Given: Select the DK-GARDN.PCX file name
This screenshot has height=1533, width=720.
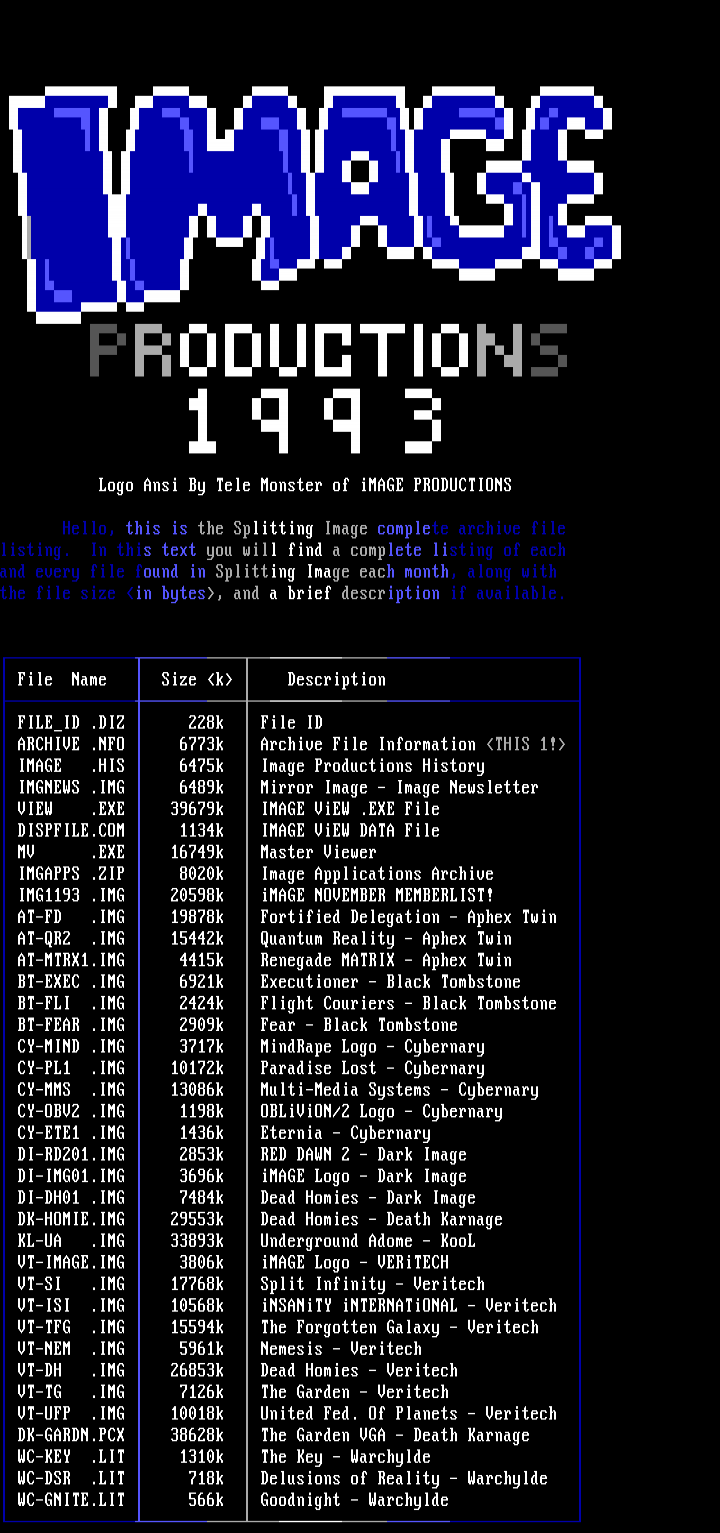Looking at the screenshot, I should point(71,1436).
